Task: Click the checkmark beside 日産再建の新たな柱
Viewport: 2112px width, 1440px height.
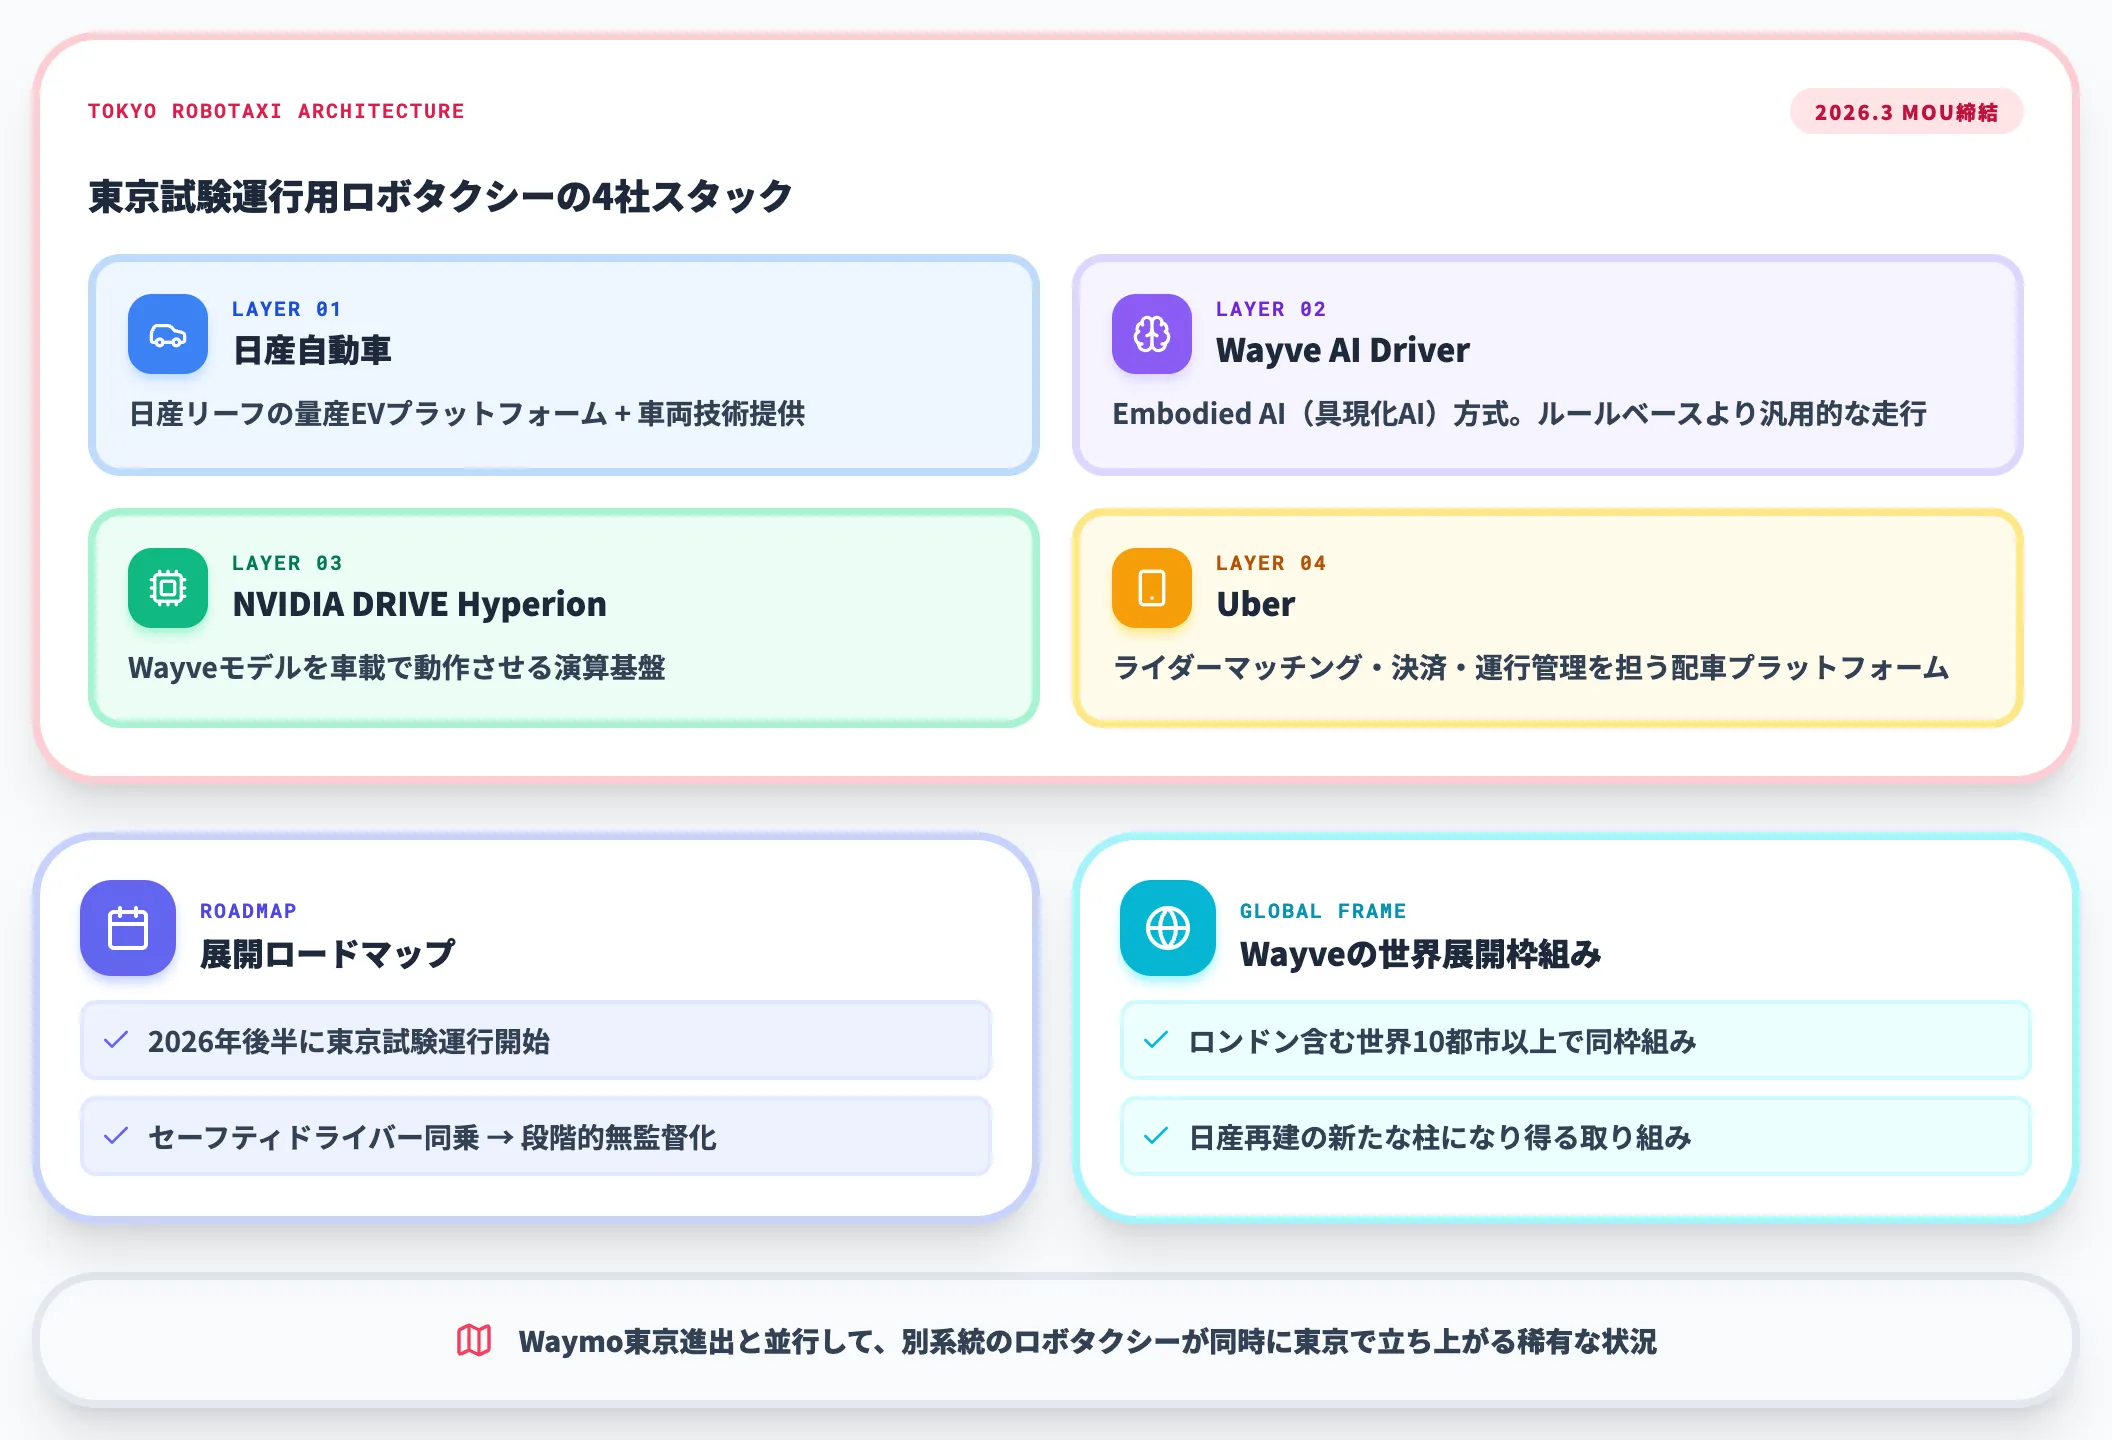Action: click(x=1156, y=1136)
